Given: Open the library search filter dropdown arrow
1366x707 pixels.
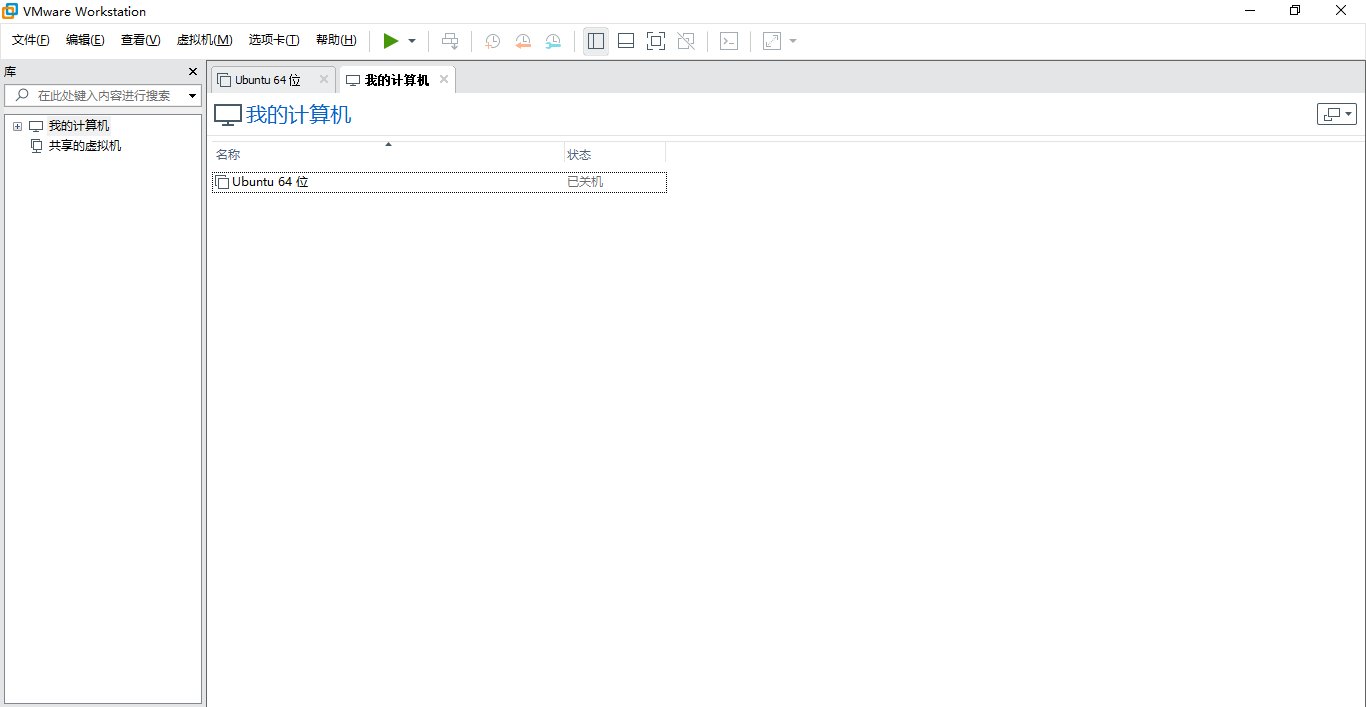Looking at the screenshot, I should coord(192,96).
